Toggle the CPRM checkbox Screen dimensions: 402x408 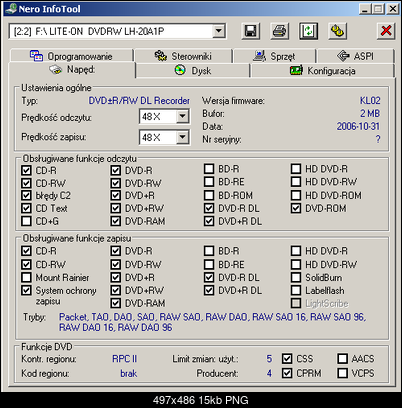[287, 373]
